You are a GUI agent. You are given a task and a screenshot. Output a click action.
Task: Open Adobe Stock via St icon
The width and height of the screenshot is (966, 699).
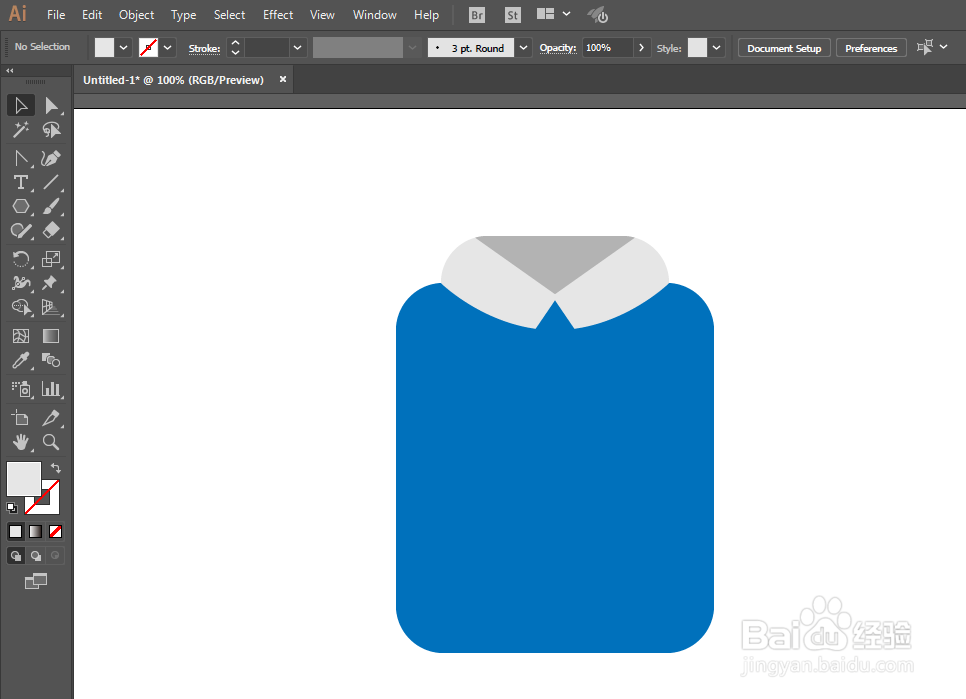[x=513, y=15]
